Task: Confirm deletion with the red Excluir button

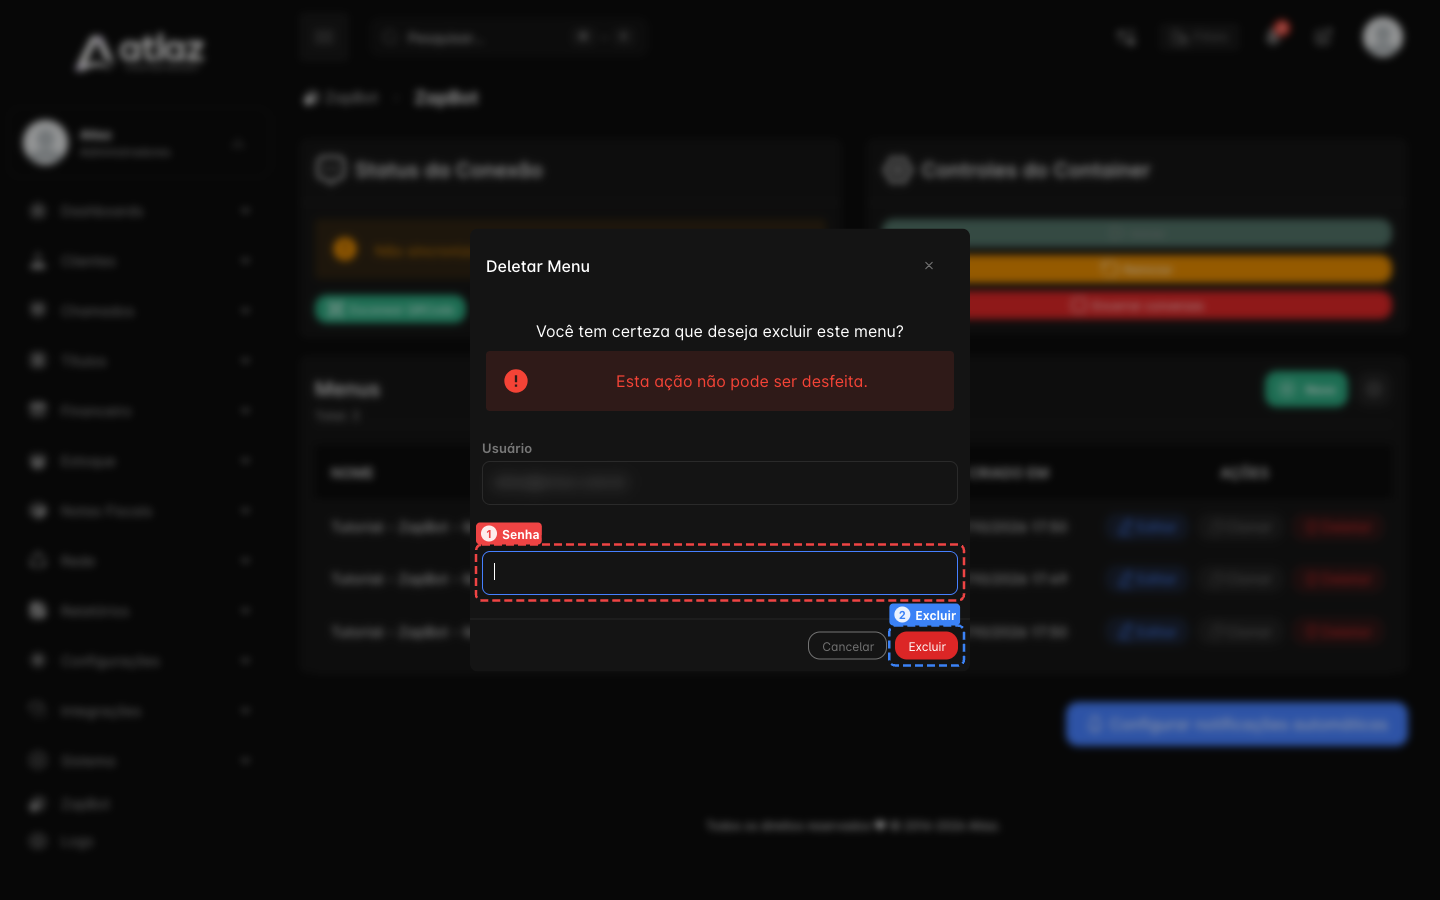Action: (x=927, y=646)
